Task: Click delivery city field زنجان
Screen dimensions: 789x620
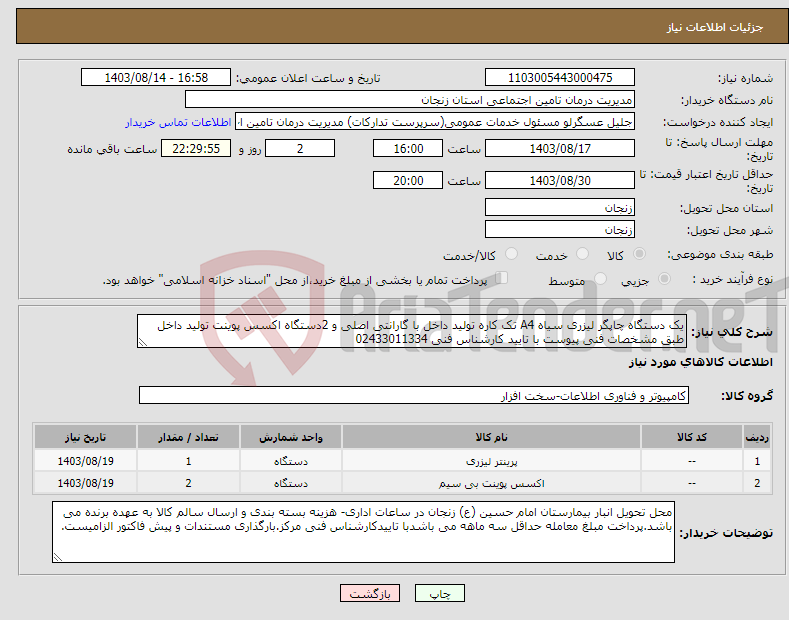Action: (x=560, y=229)
